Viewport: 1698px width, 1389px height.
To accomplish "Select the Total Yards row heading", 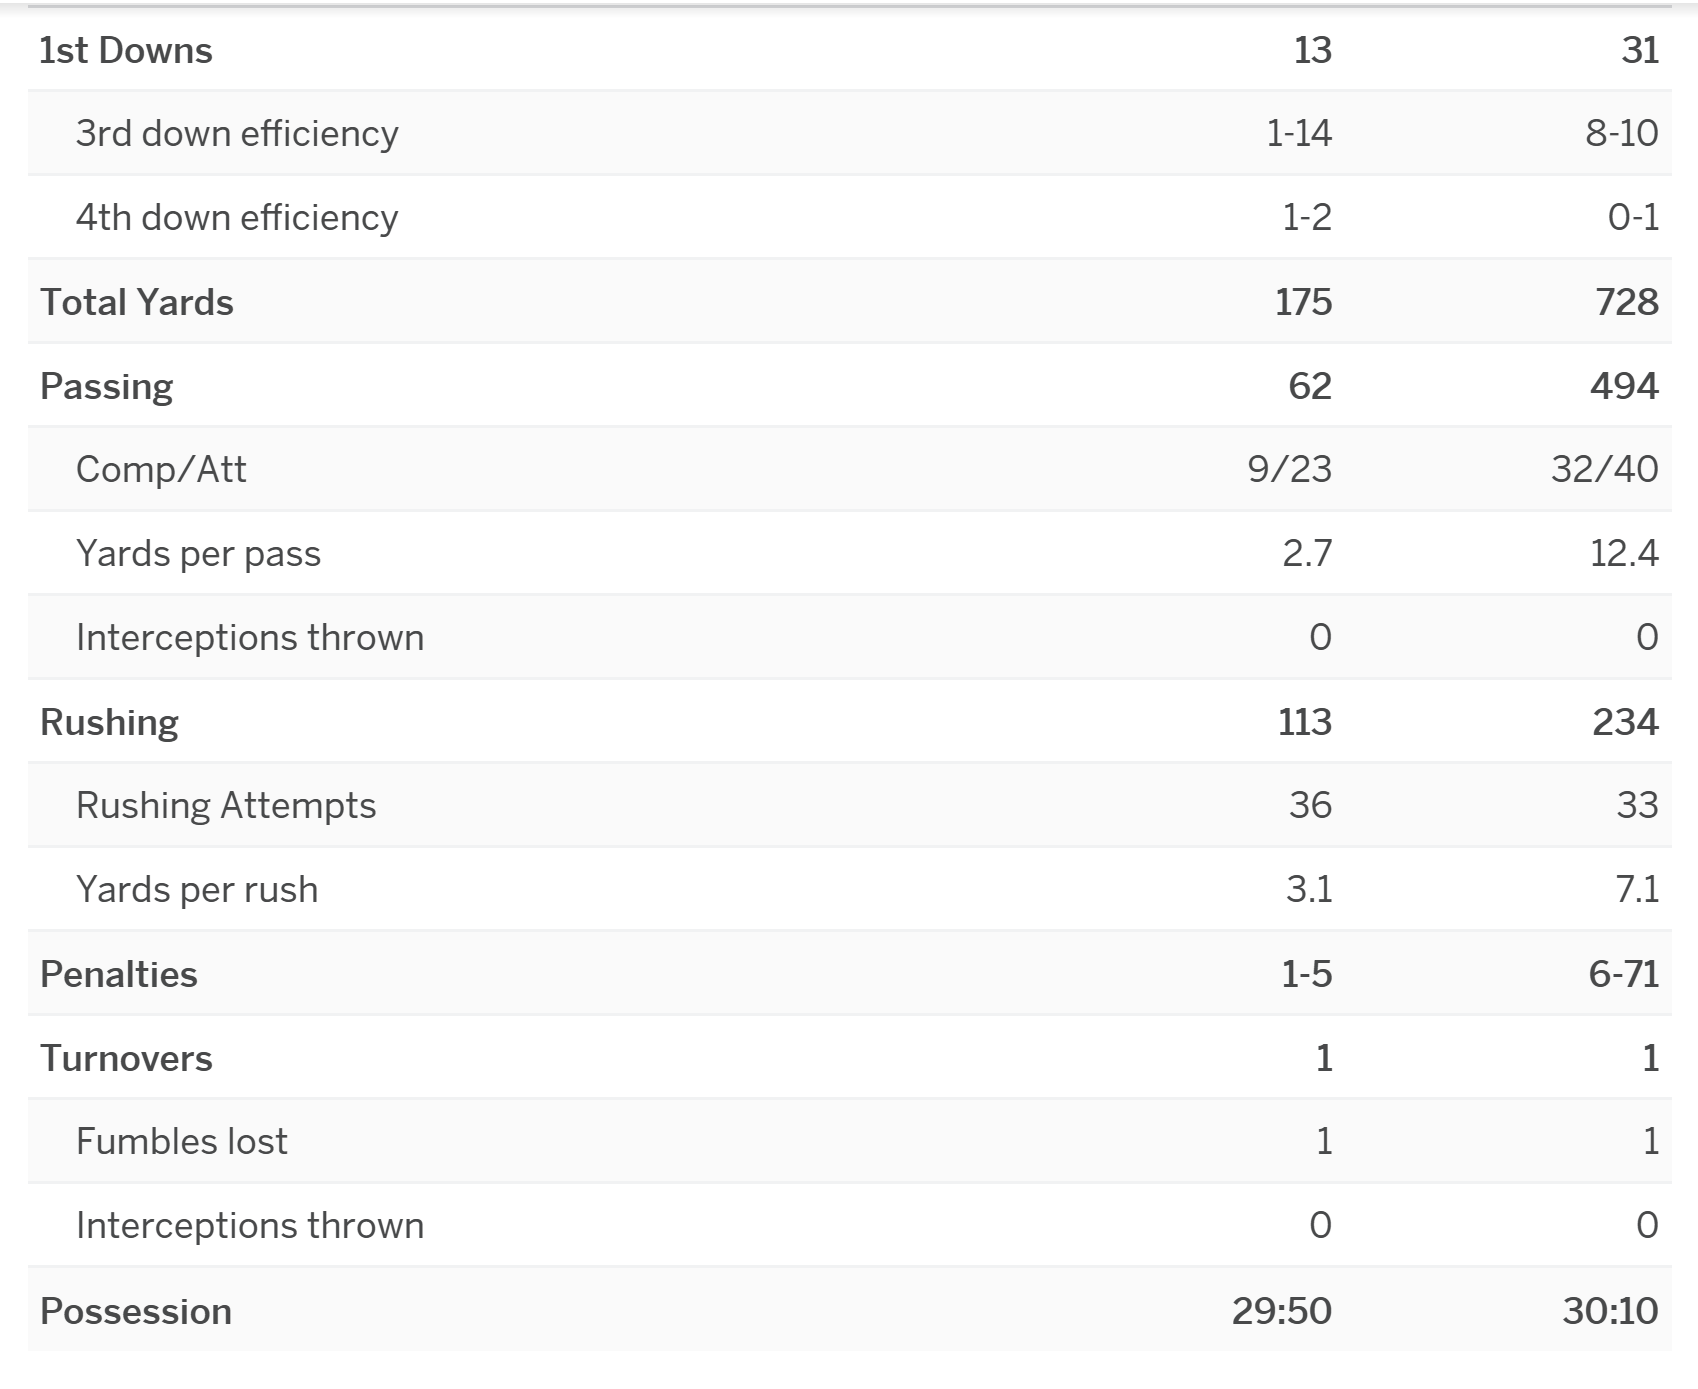I will [x=137, y=302].
